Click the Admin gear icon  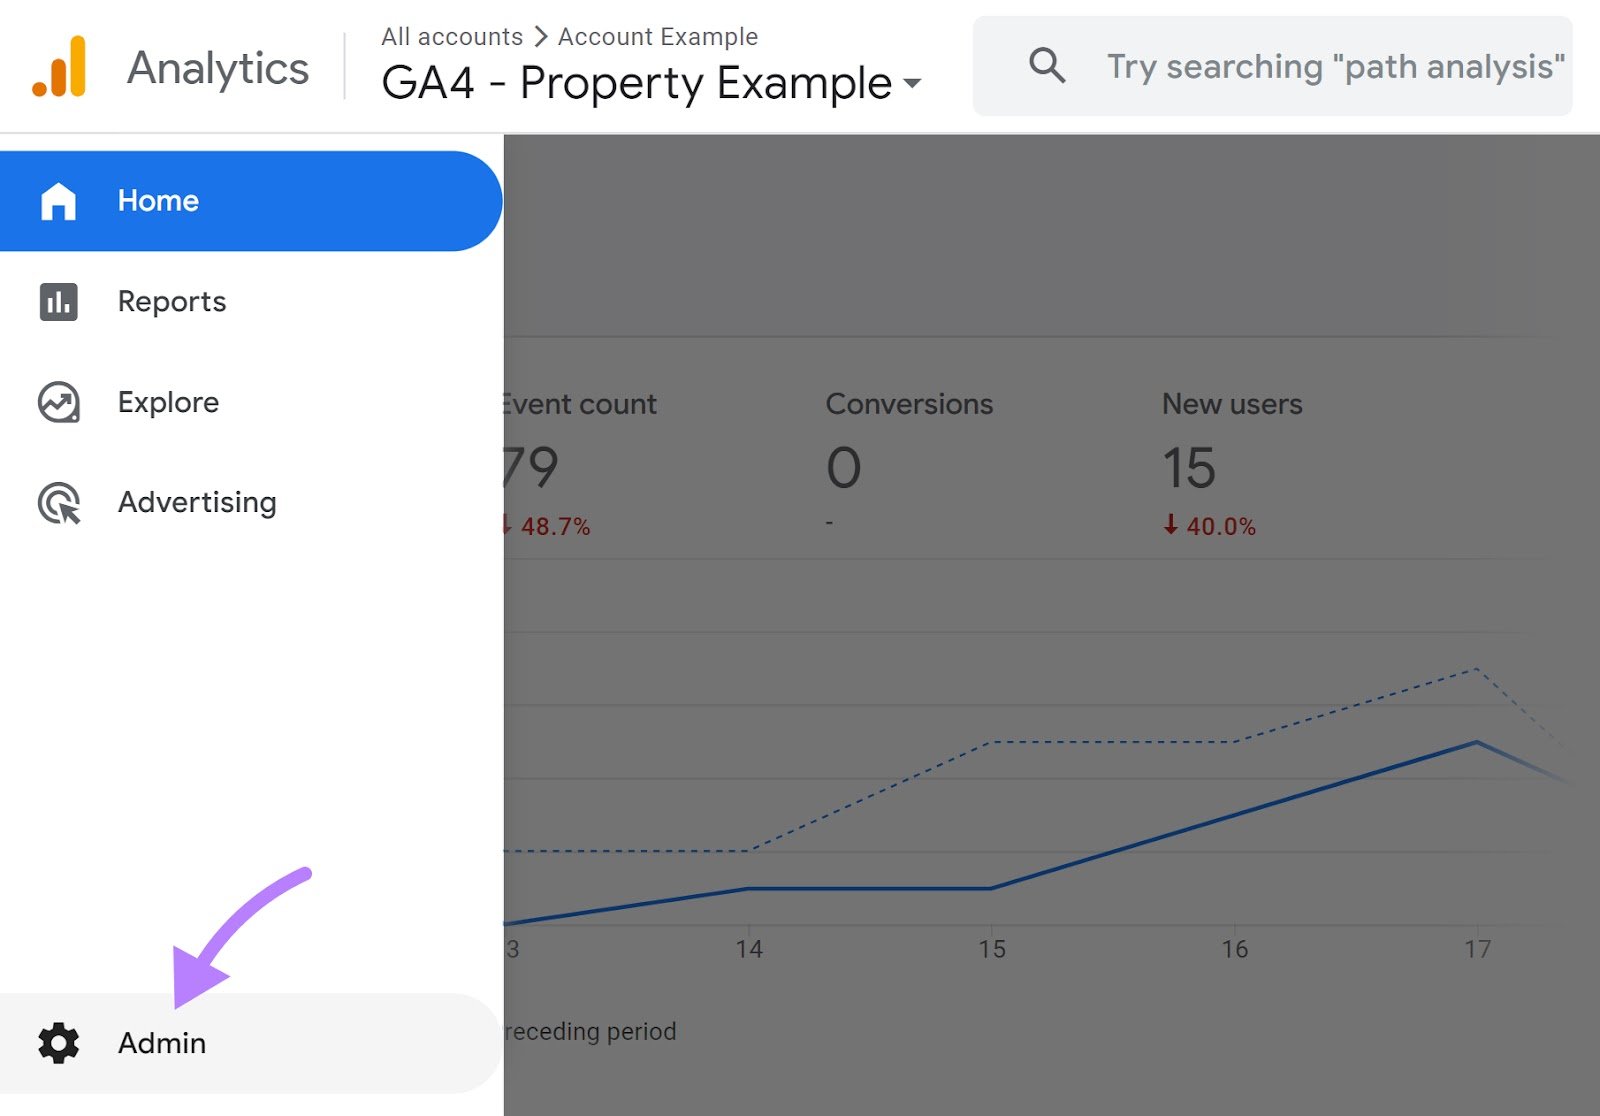59,1043
